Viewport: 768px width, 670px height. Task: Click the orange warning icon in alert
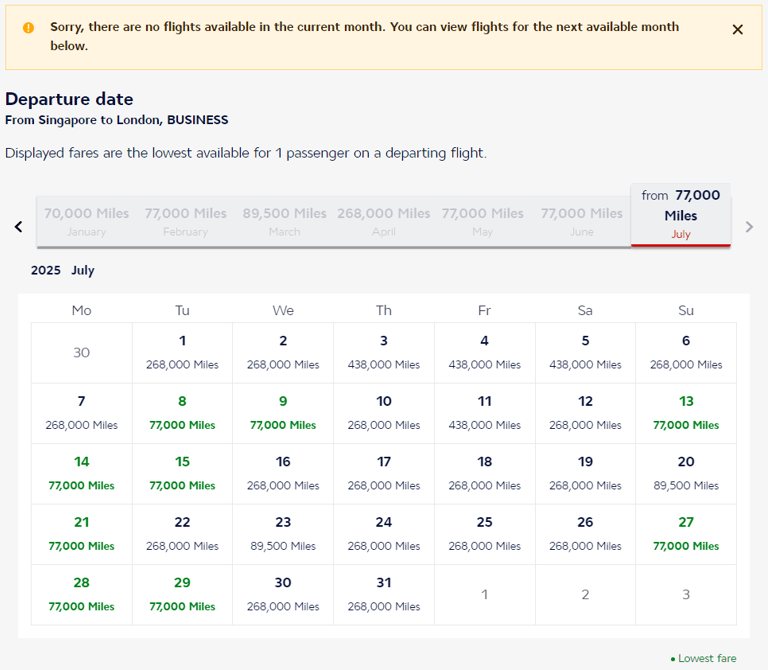tap(28, 28)
